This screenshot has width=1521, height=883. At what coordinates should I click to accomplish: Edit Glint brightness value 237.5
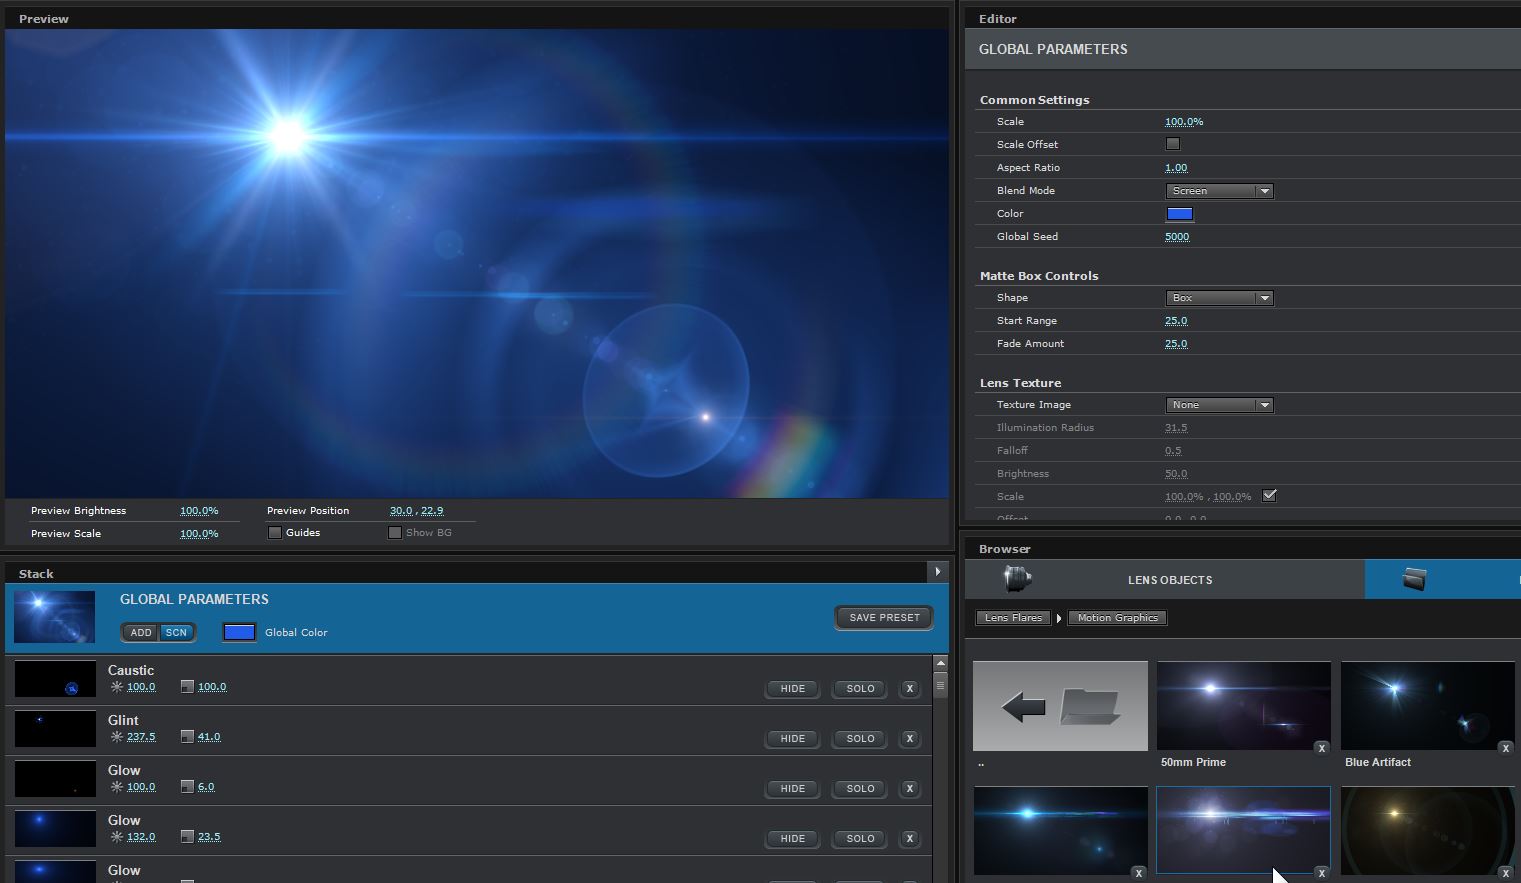pyautogui.click(x=141, y=737)
